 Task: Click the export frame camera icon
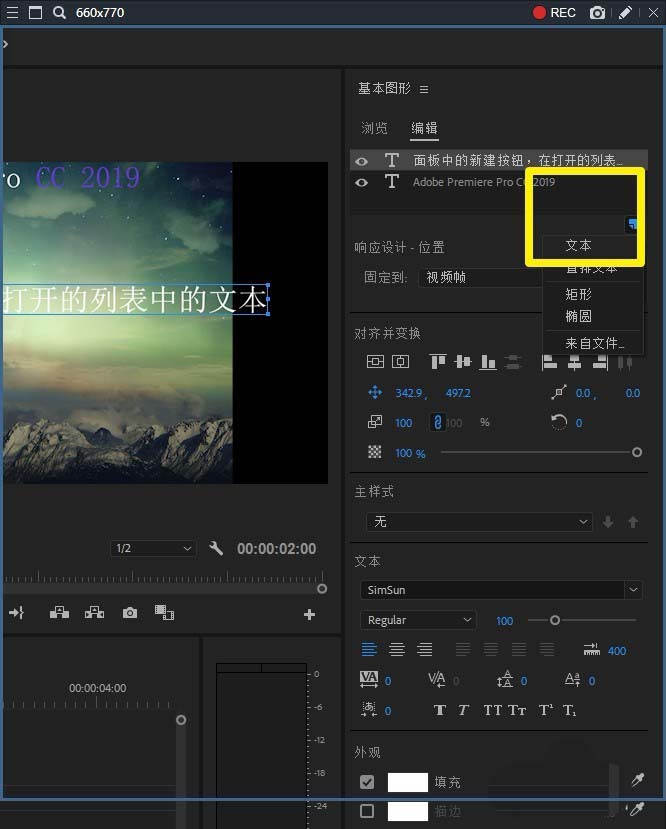130,613
